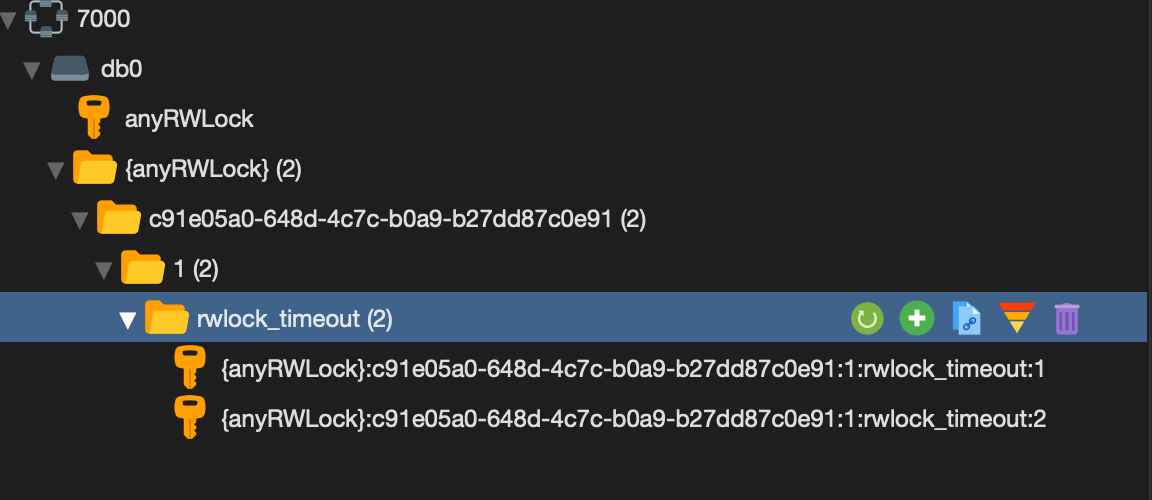Image resolution: width=1152 pixels, height=500 pixels.
Task: Click the blue copy key pattern icon
Action: coord(967,319)
